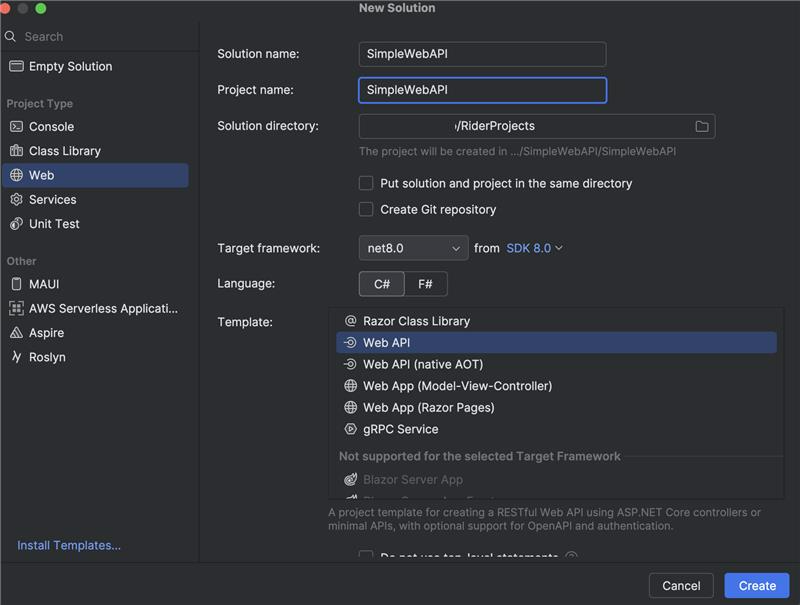Select F# as the language
The height and width of the screenshot is (605, 800).
tap(426, 284)
